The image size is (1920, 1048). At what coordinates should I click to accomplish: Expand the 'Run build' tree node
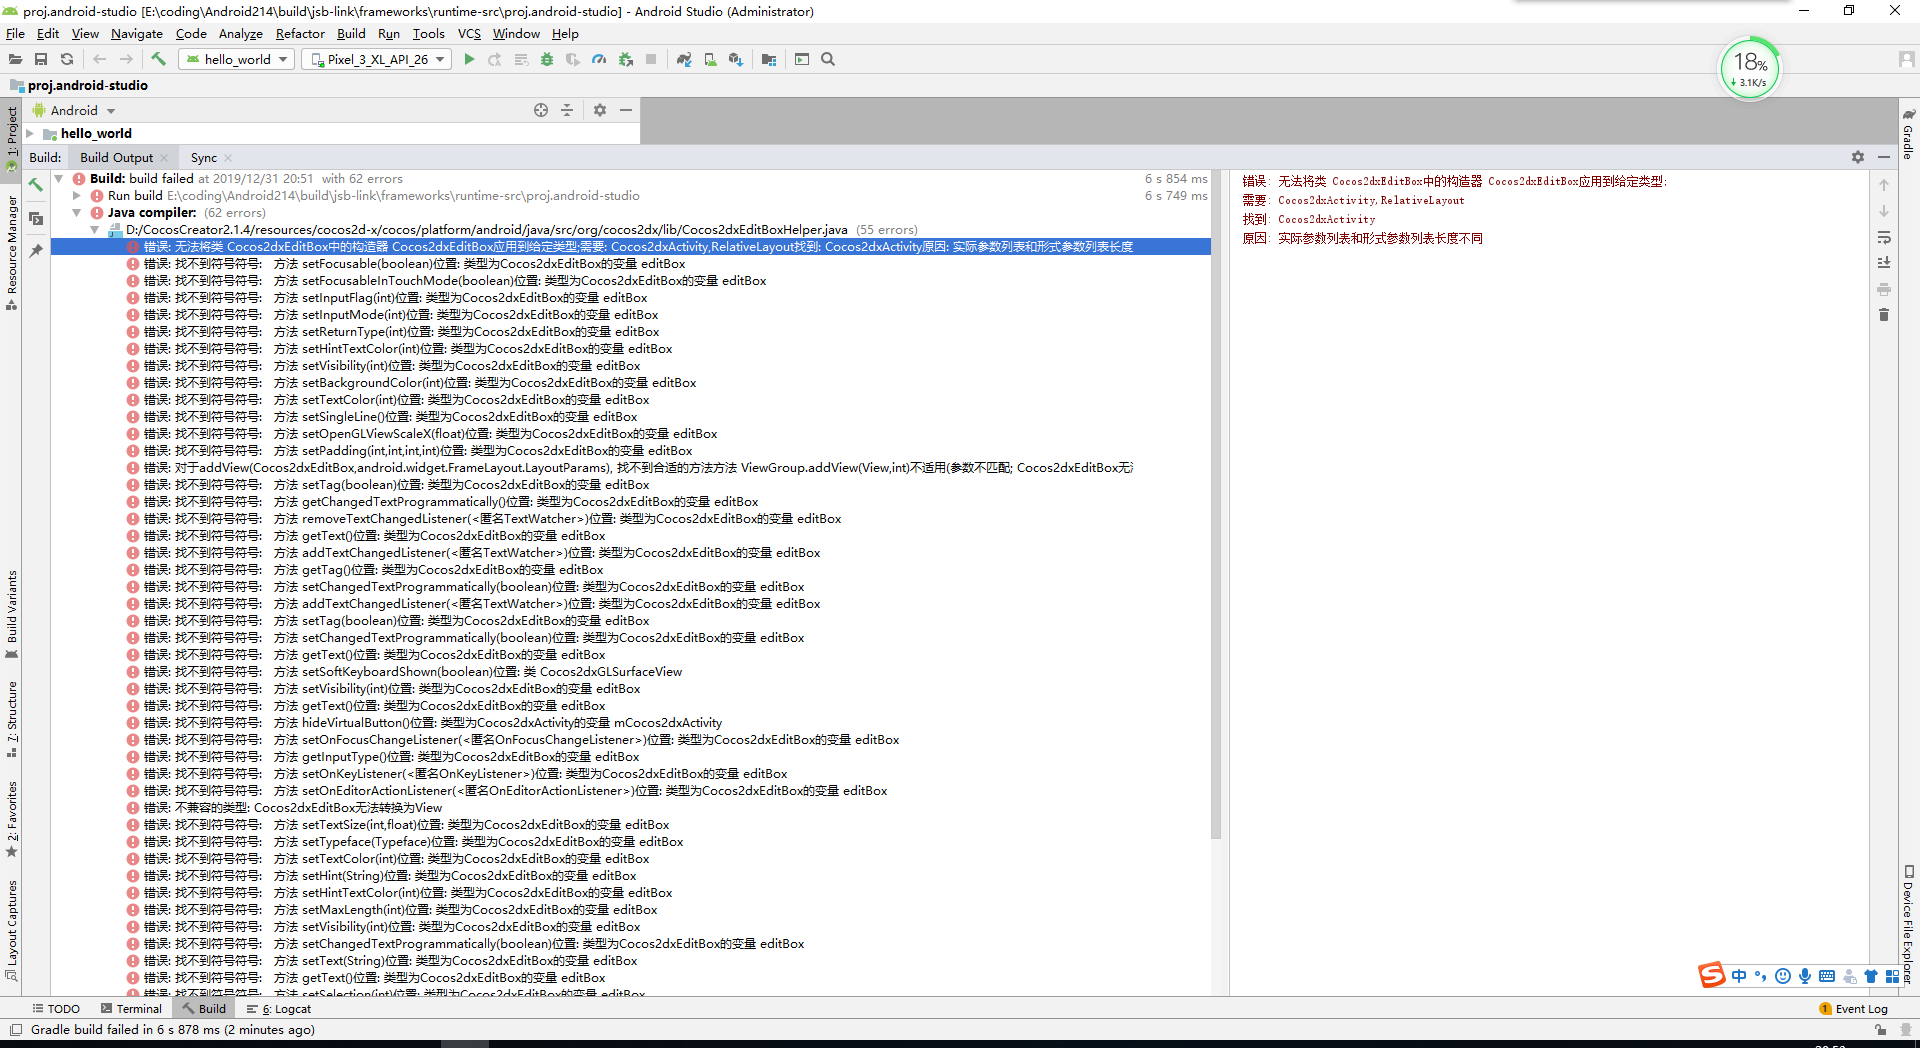coord(77,196)
